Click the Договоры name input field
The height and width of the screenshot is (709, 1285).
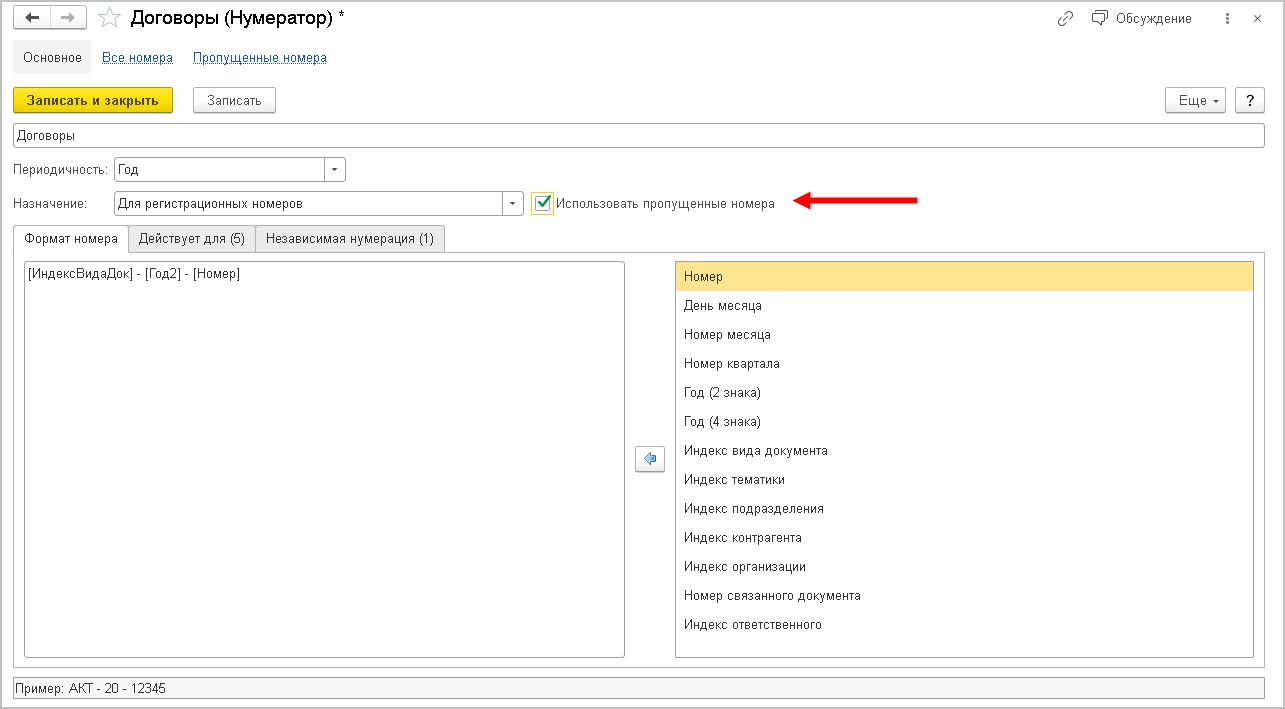tap(640, 135)
